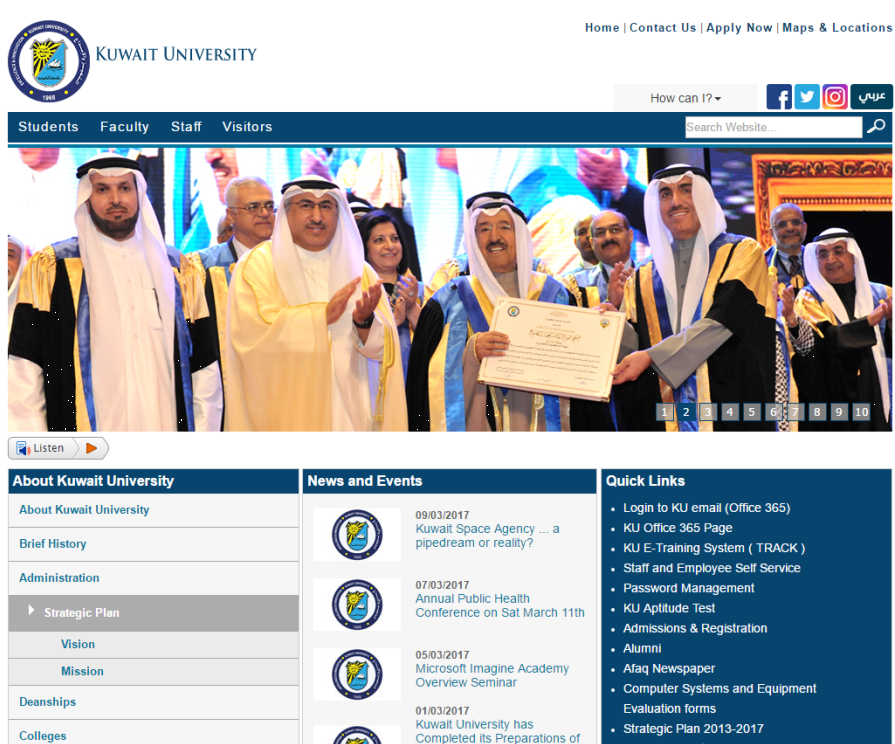Screen dimensions: 895x744
Task: Open the Students menu
Action: pos(48,127)
